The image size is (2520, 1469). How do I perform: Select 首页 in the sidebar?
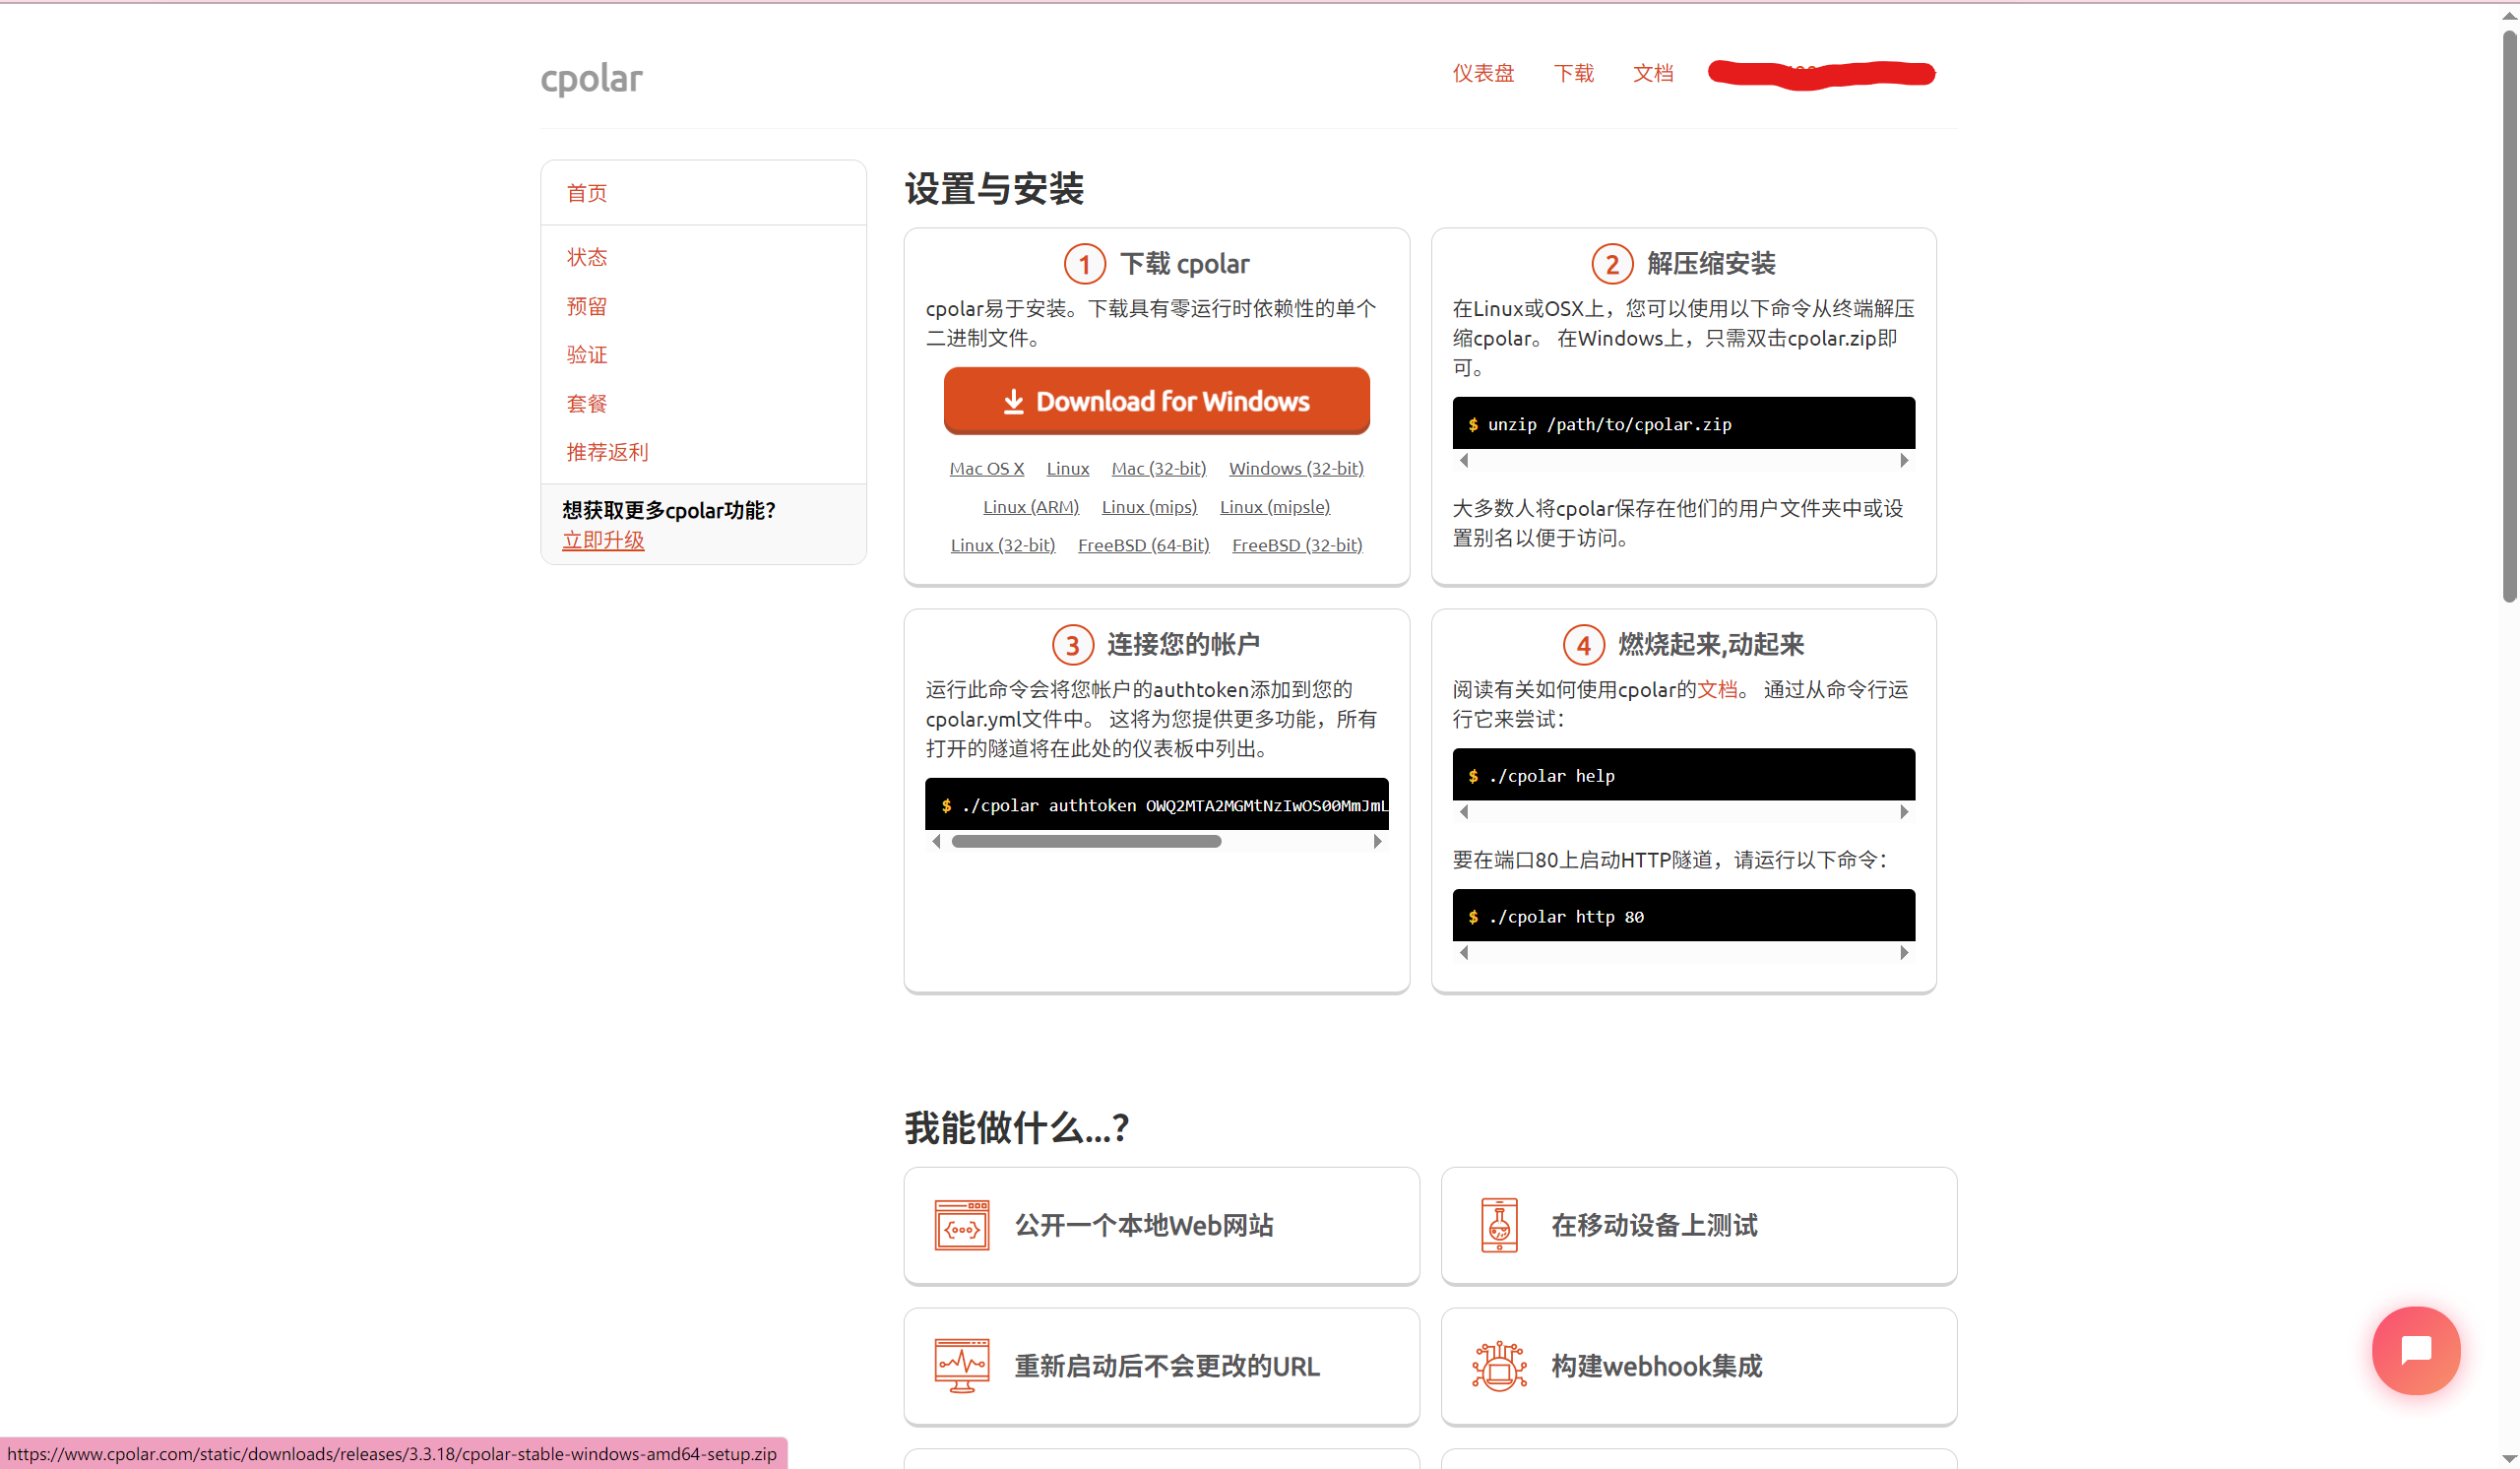[587, 193]
